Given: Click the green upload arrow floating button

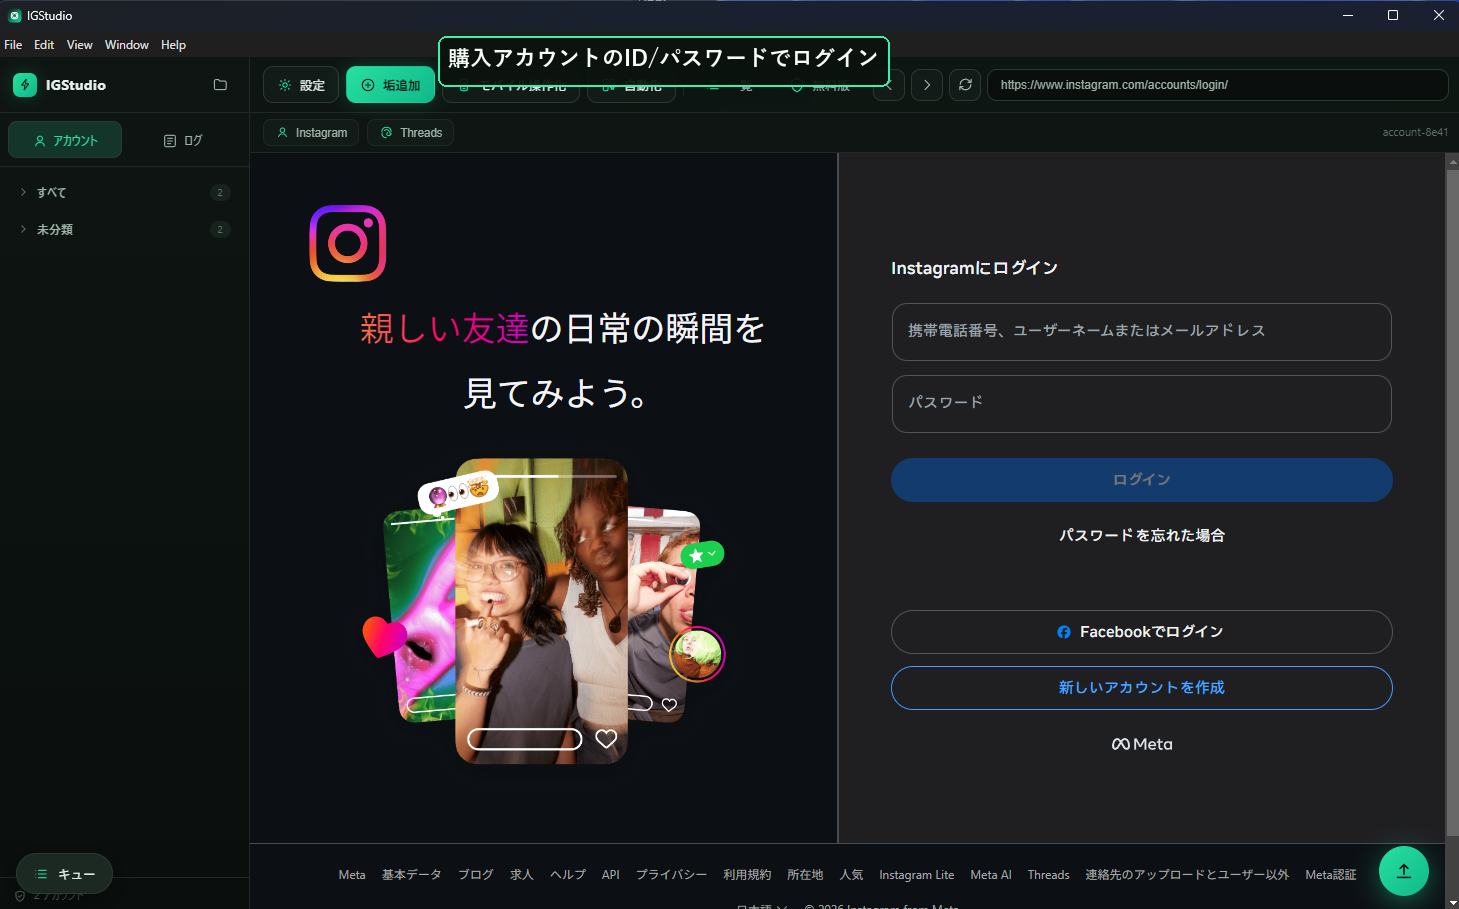Looking at the screenshot, I should pos(1404,871).
